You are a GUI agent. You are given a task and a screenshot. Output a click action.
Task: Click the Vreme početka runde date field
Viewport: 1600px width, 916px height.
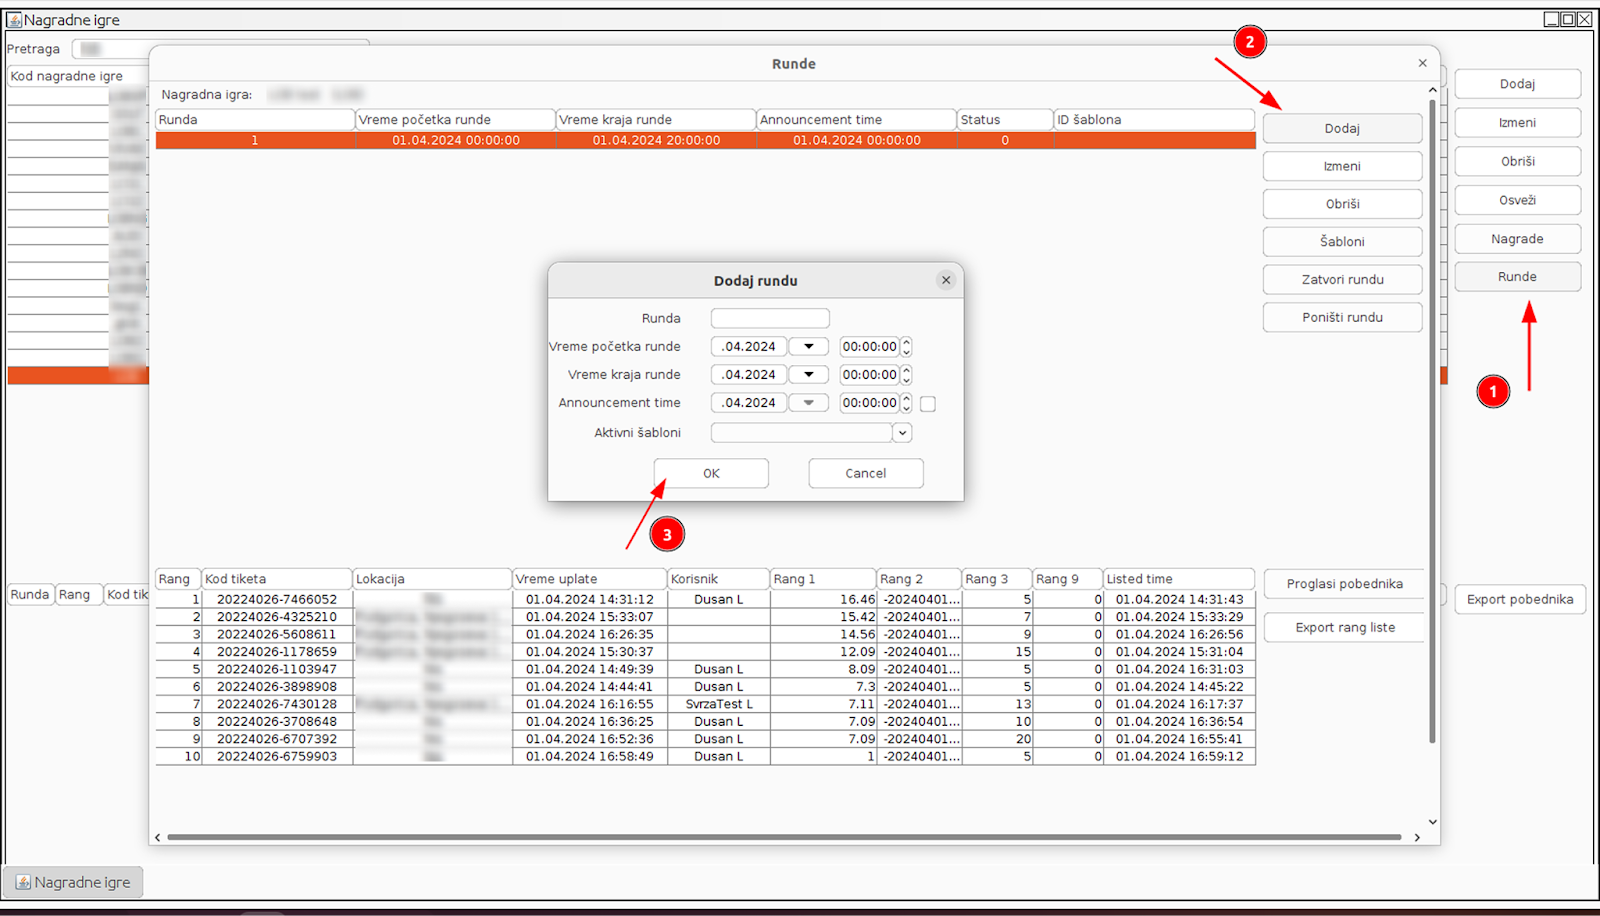(x=749, y=347)
